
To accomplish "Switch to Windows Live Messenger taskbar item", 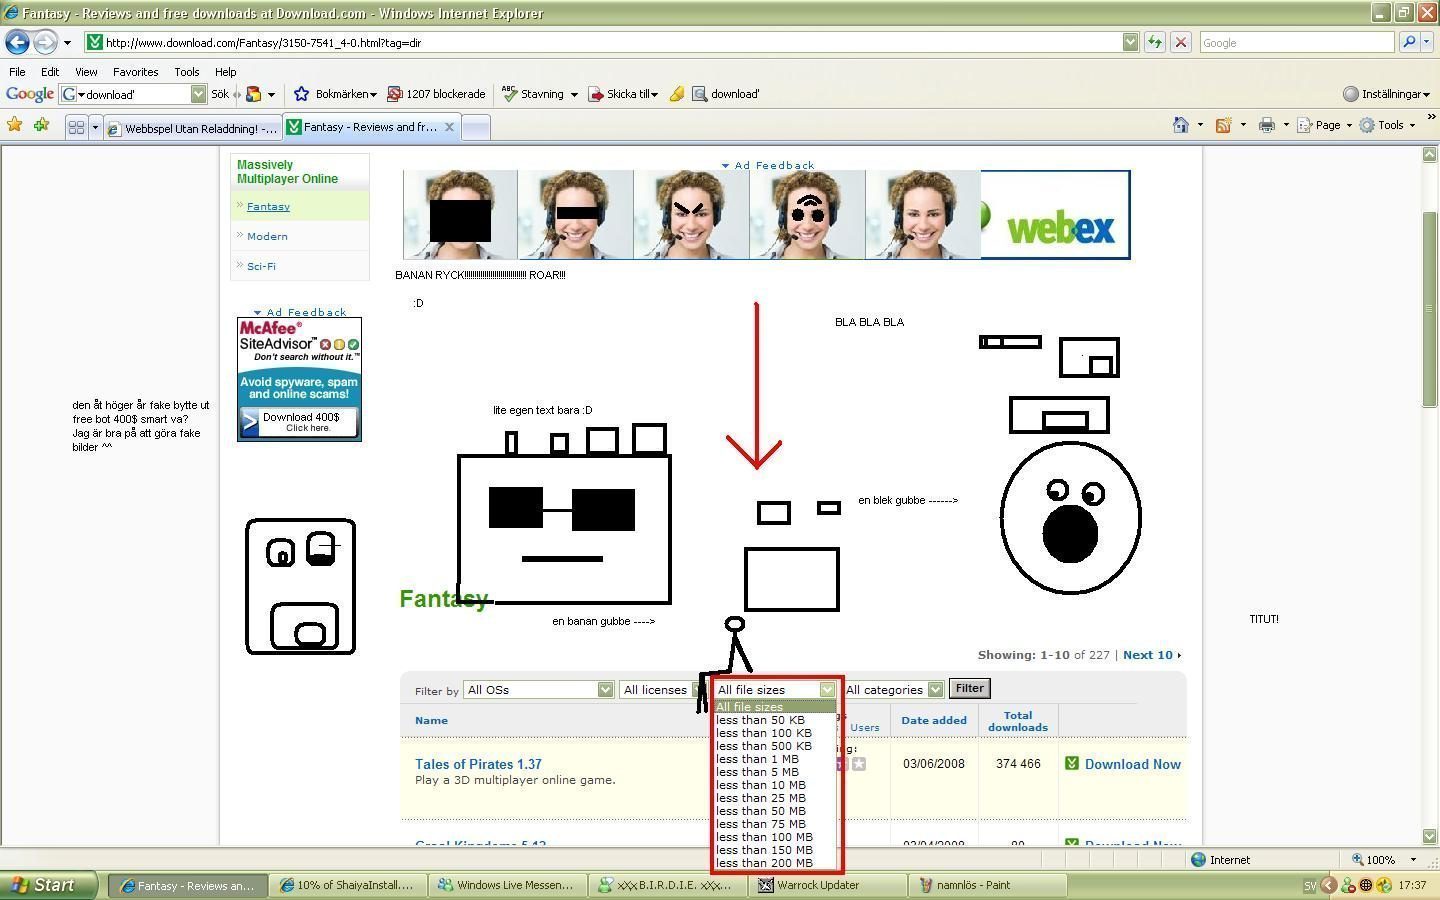I will click(x=506, y=885).
